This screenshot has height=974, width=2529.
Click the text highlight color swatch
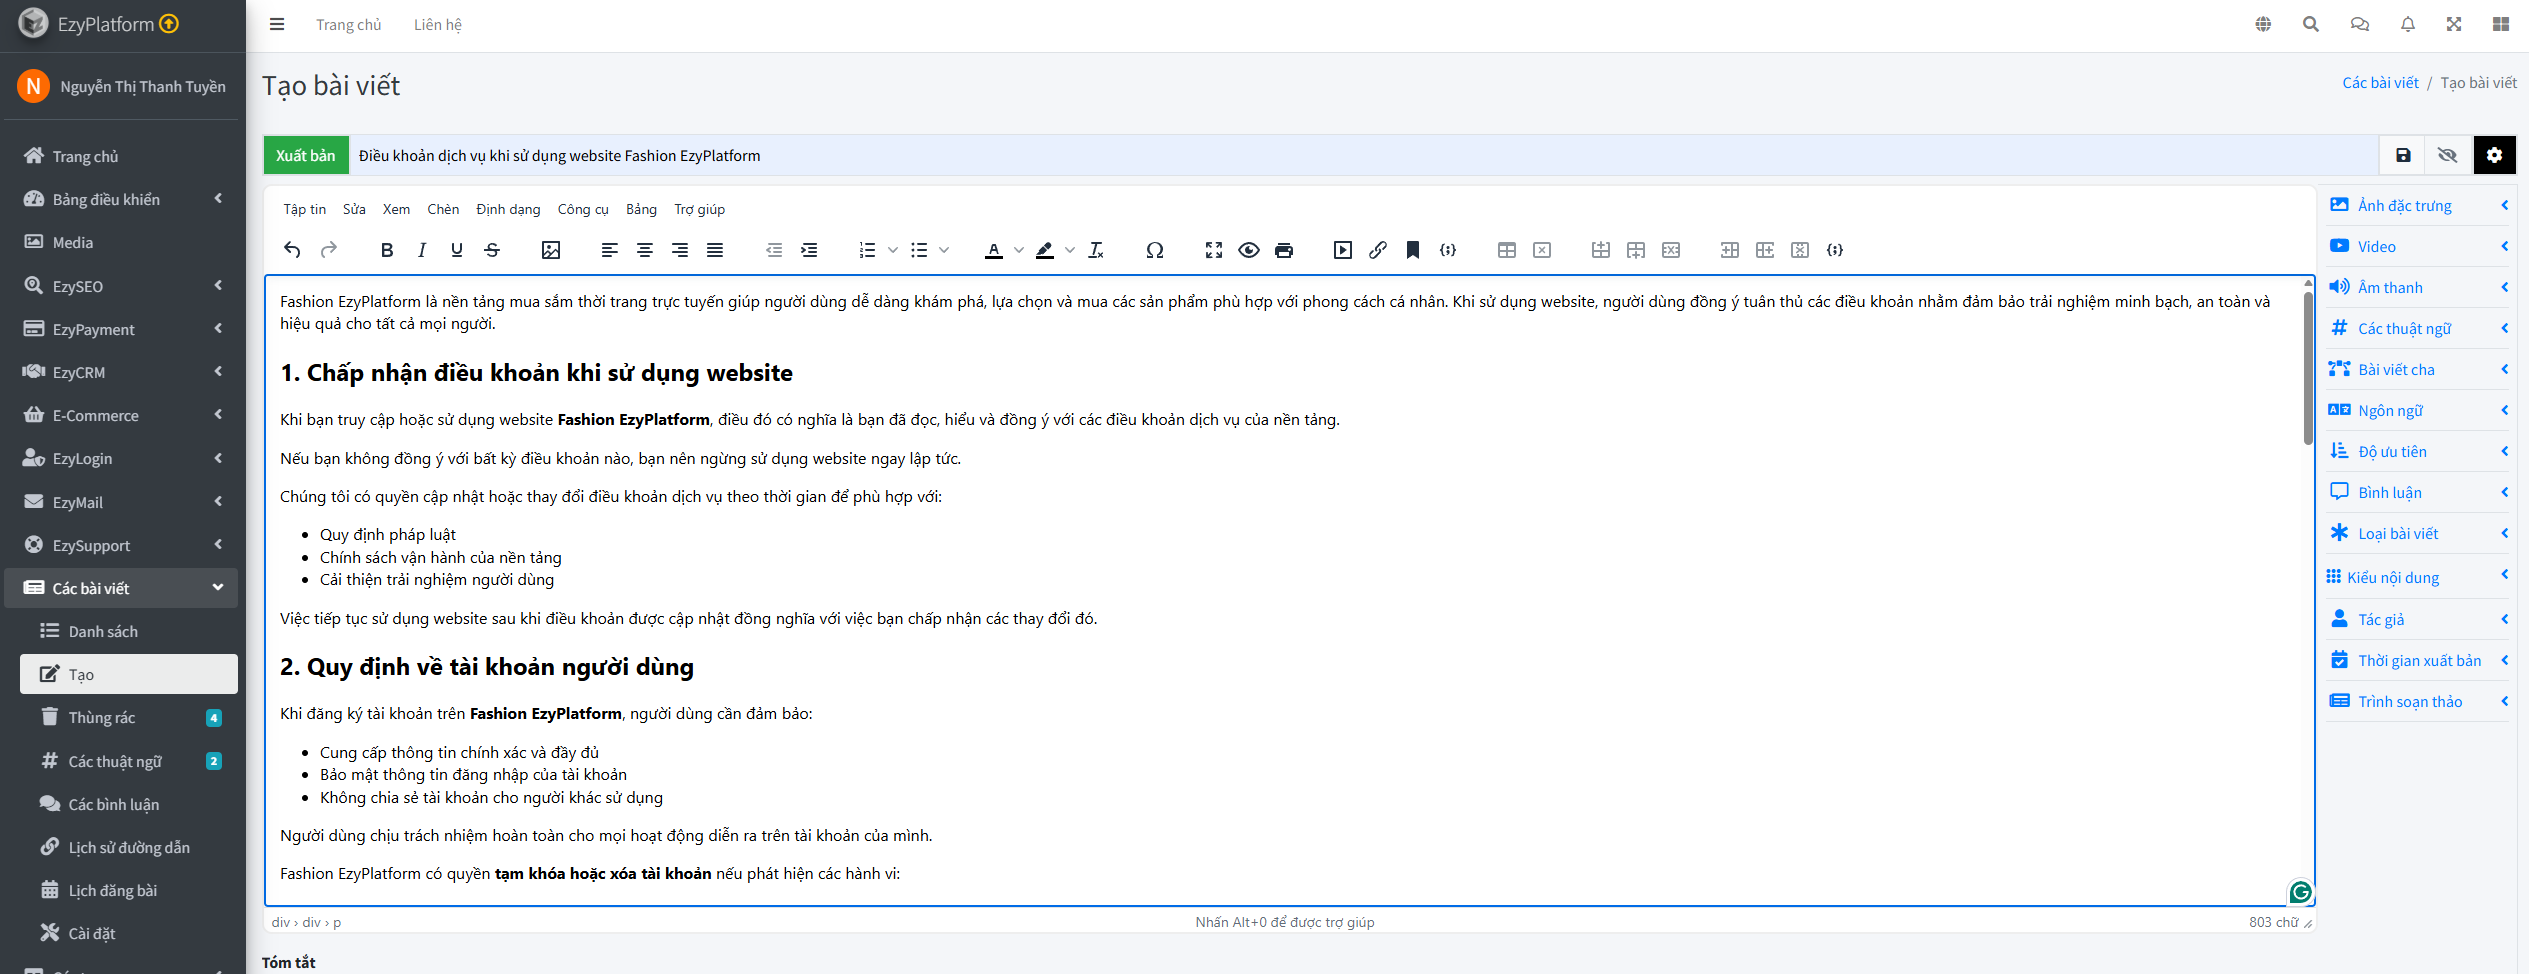pos(1045,250)
